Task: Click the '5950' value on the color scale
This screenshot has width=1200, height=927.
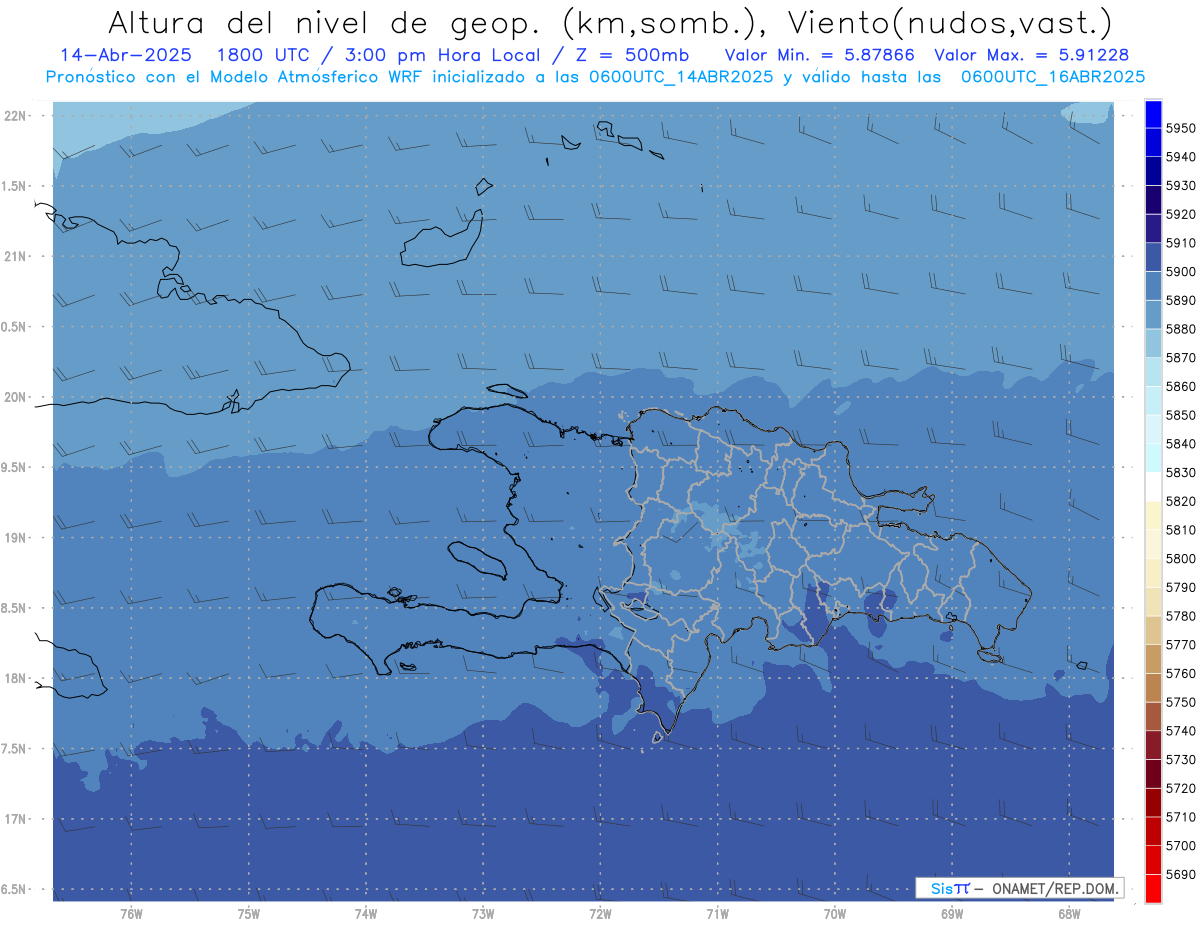Action: [x=1181, y=128]
